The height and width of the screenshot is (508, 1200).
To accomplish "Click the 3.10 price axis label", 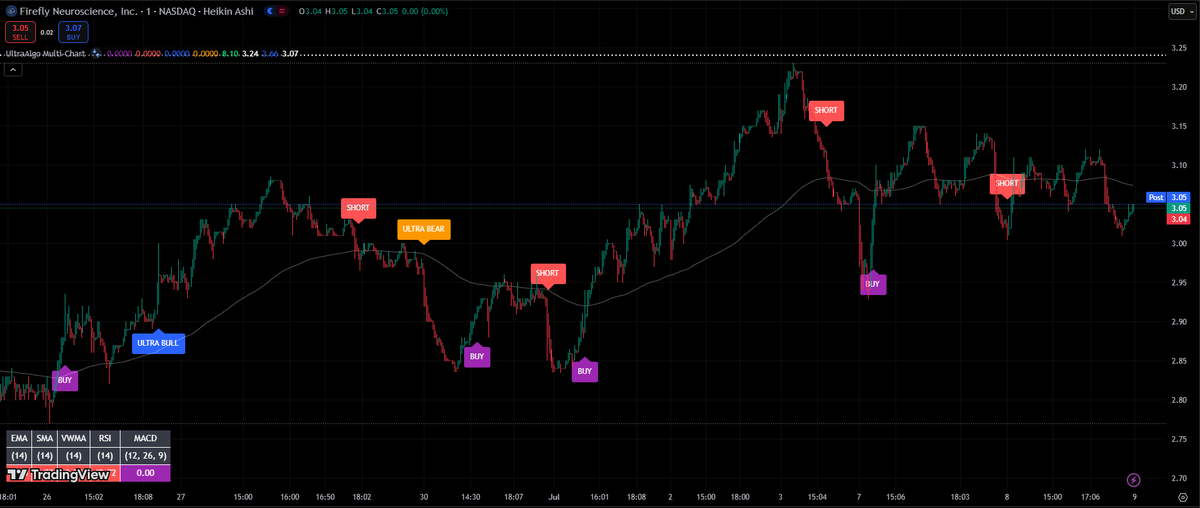I will [1180, 165].
